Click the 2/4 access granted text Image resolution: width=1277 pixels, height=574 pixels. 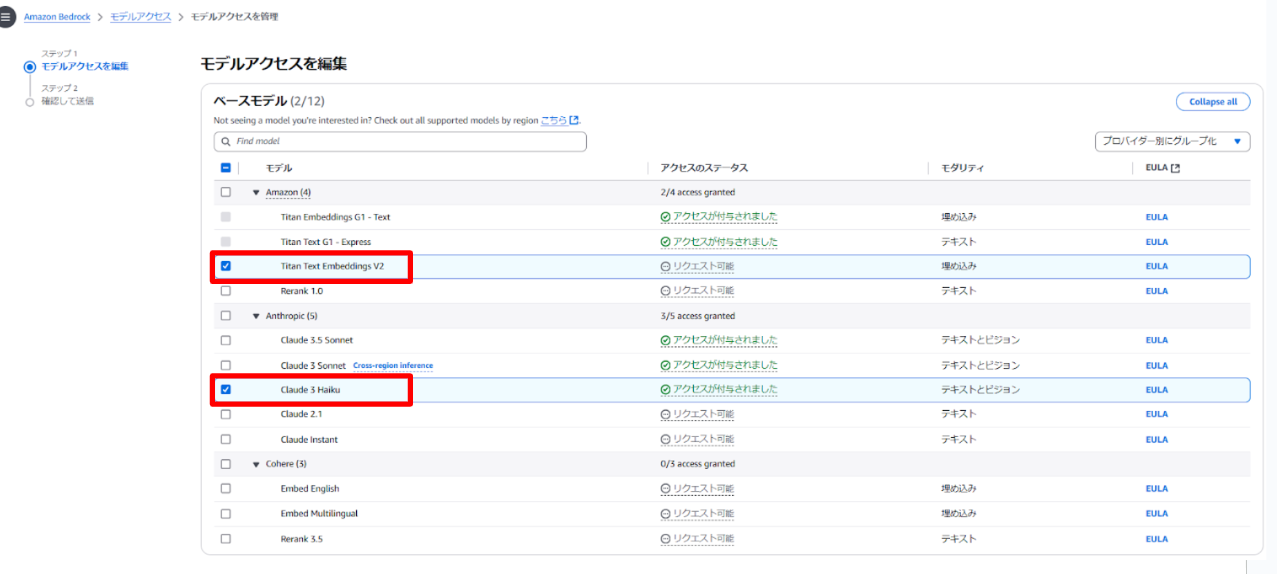(698, 192)
